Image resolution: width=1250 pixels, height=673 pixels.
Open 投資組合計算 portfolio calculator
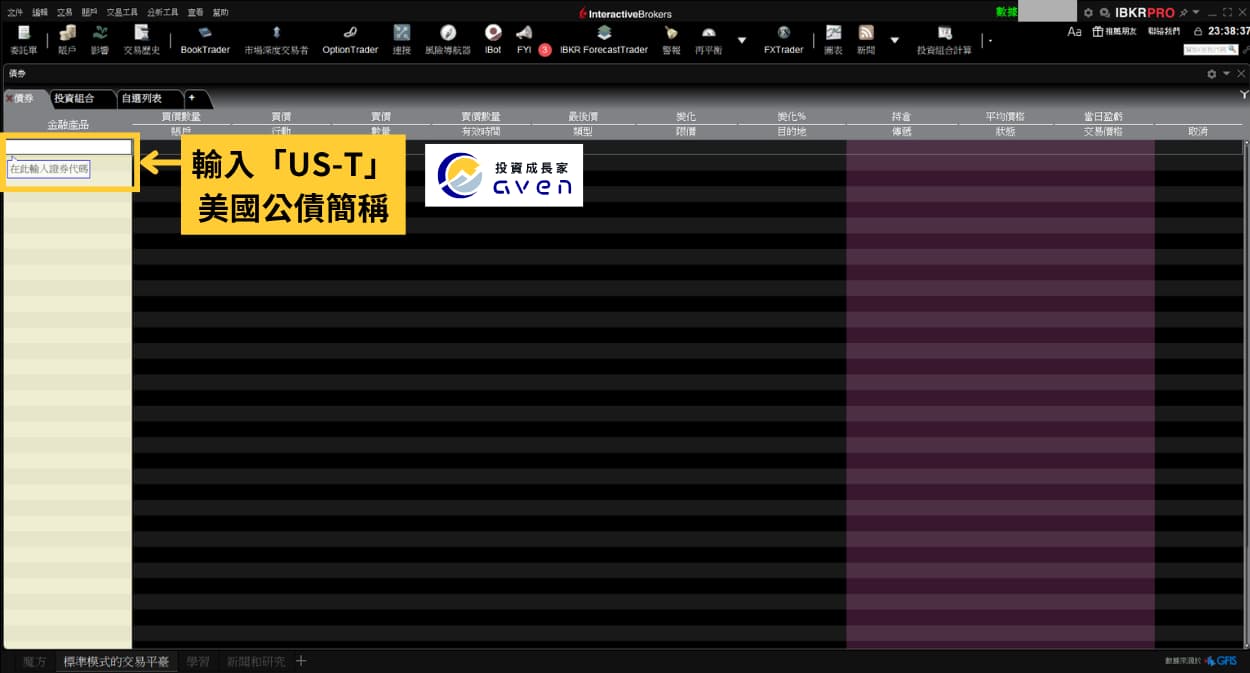pyautogui.click(x=944, y=40)
